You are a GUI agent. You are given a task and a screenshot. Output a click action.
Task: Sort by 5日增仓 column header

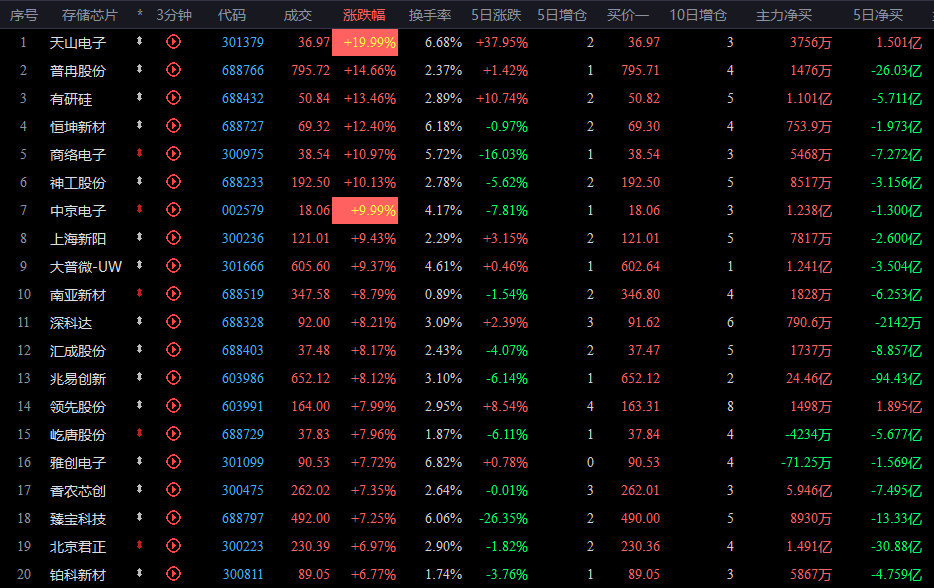coord(562,15)
